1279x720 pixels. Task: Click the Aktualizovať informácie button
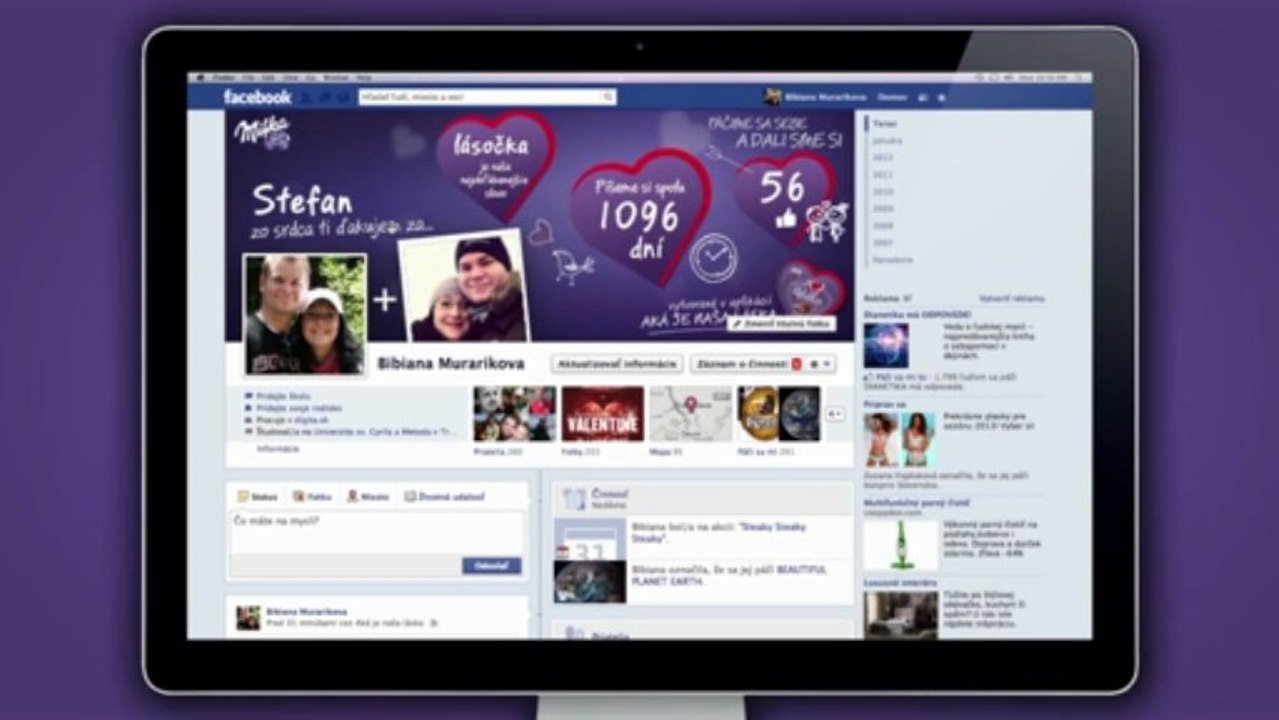[x=617, y=364]
